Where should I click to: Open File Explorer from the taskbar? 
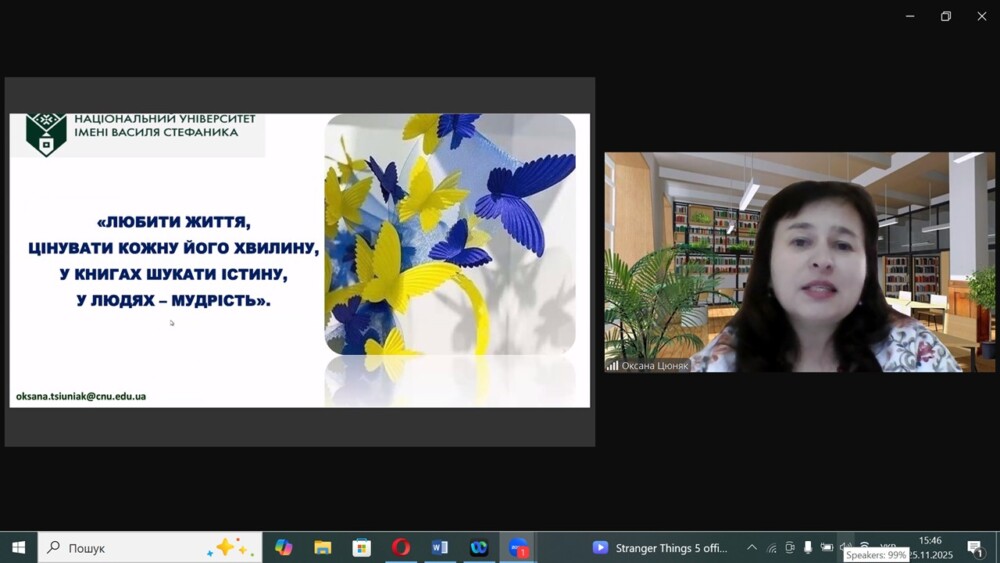pyautogui.click(x=323, y=547)
